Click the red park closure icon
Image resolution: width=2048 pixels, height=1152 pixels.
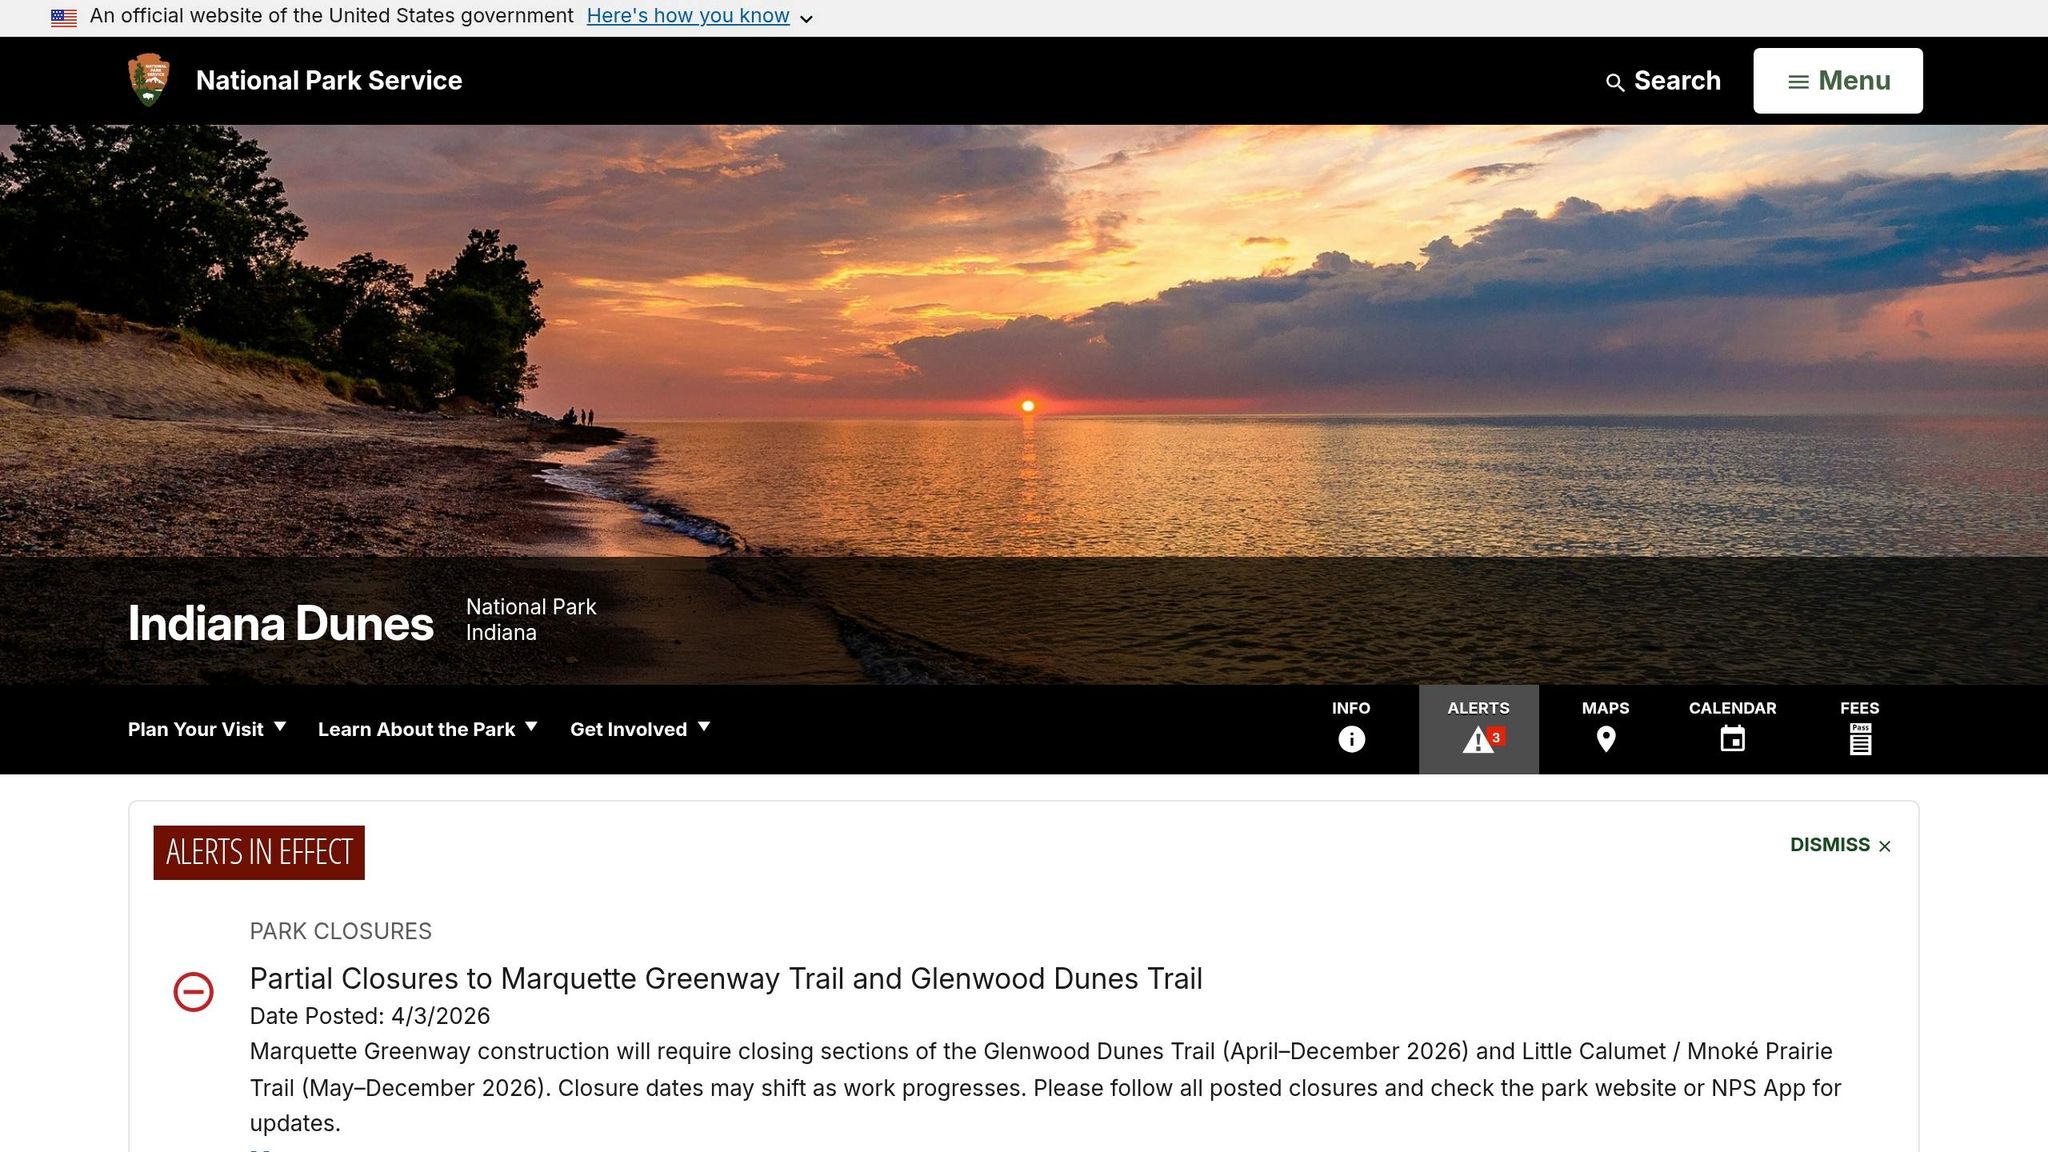(193, 992)
